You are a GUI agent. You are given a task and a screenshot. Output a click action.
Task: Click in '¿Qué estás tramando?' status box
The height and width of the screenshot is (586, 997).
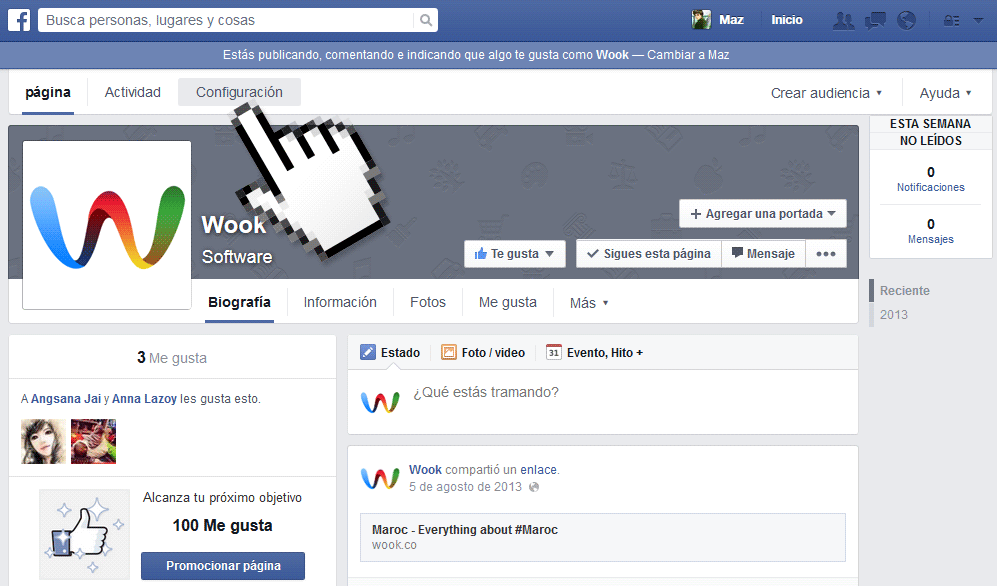(603, 402)
